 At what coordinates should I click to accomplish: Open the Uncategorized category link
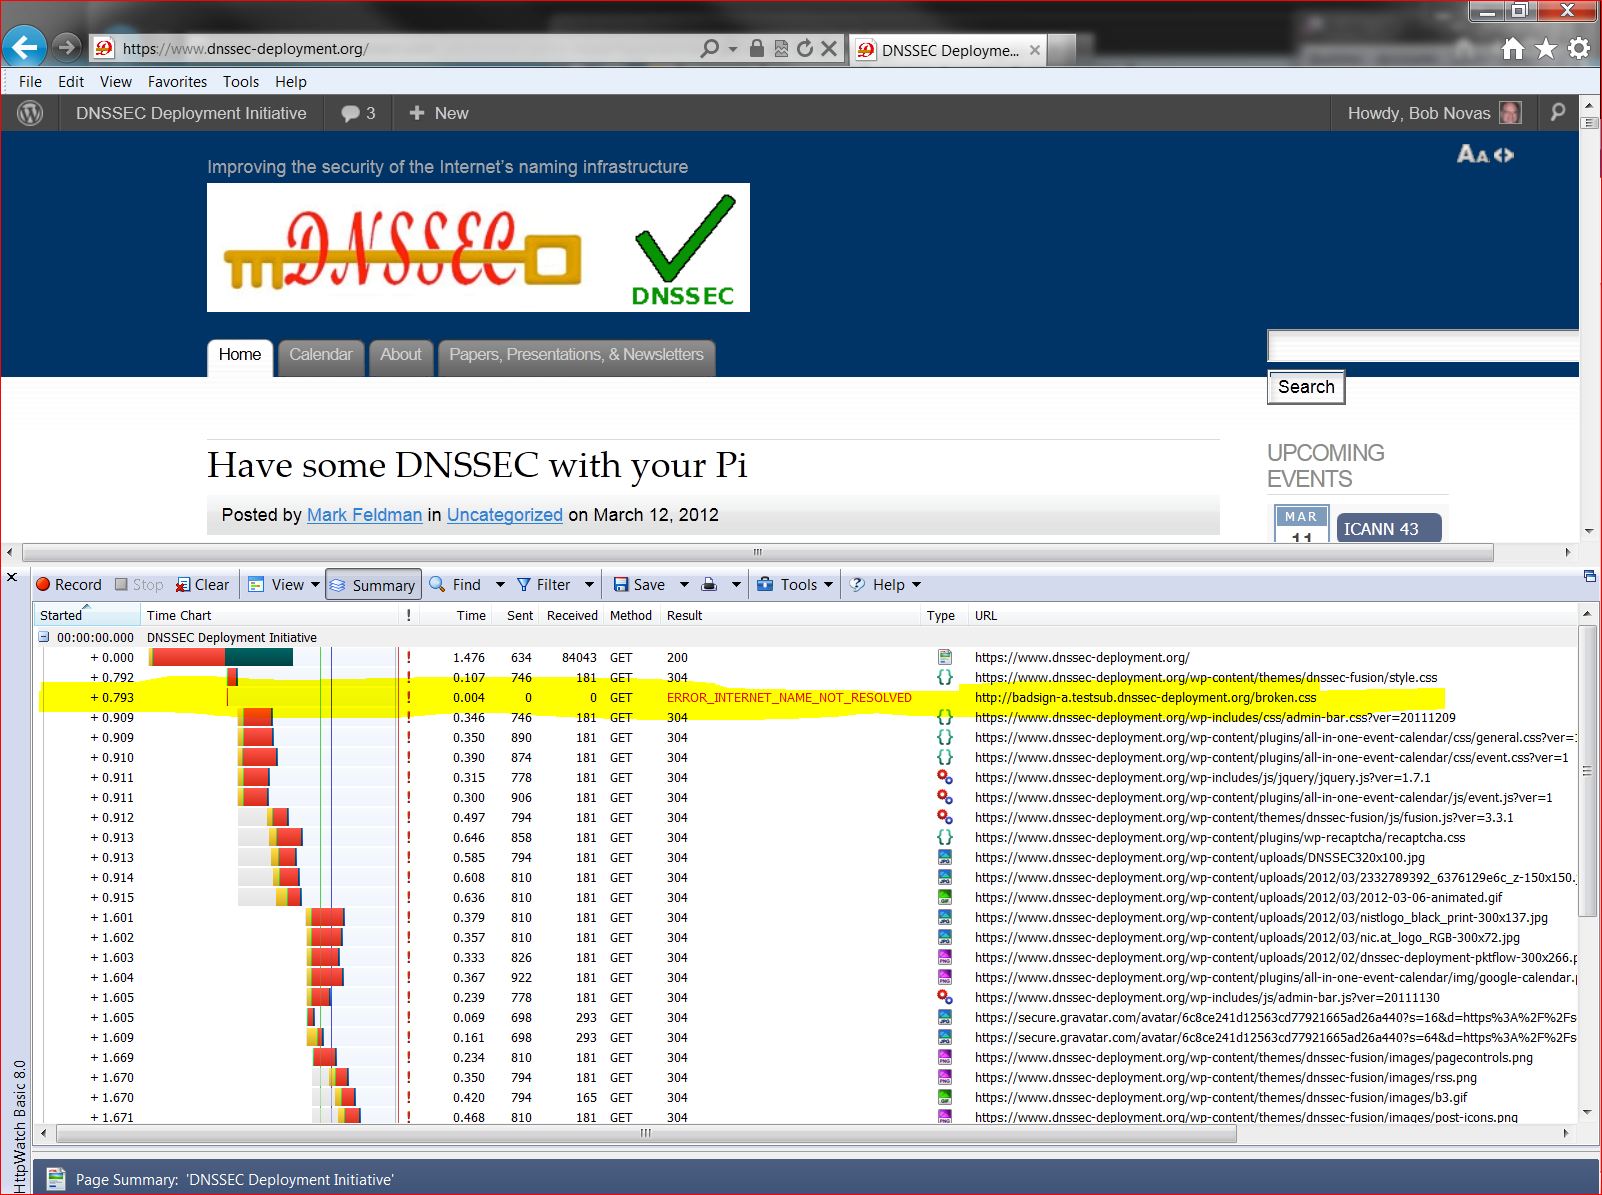click(x=505, y=515)
